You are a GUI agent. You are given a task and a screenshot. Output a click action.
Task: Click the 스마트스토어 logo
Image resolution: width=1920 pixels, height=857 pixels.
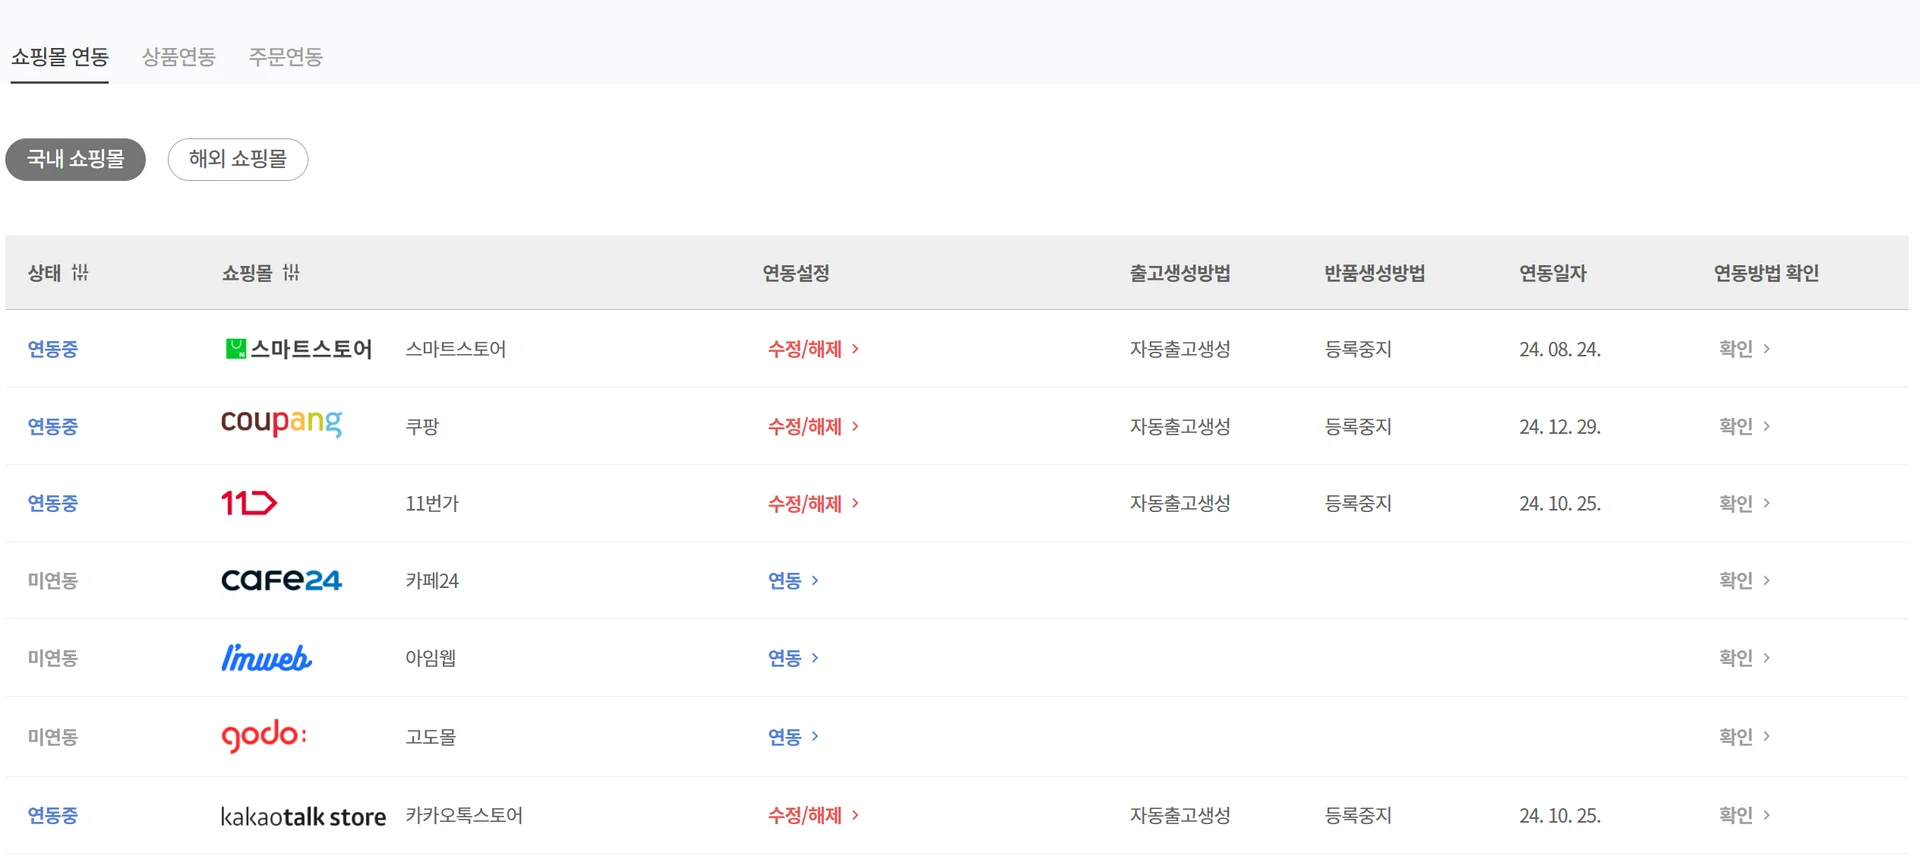coord(298,349)
